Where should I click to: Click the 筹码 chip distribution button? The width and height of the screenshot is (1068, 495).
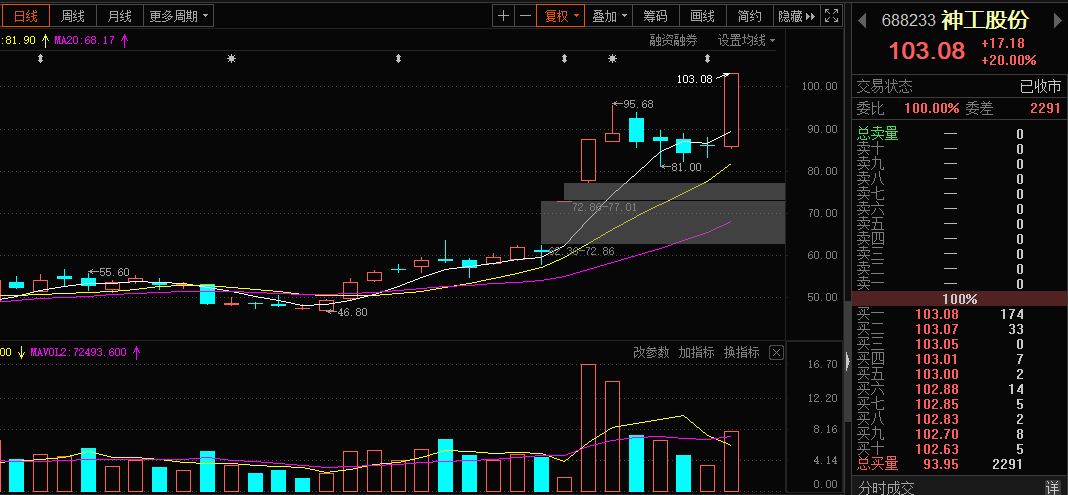tap(656, 16)
